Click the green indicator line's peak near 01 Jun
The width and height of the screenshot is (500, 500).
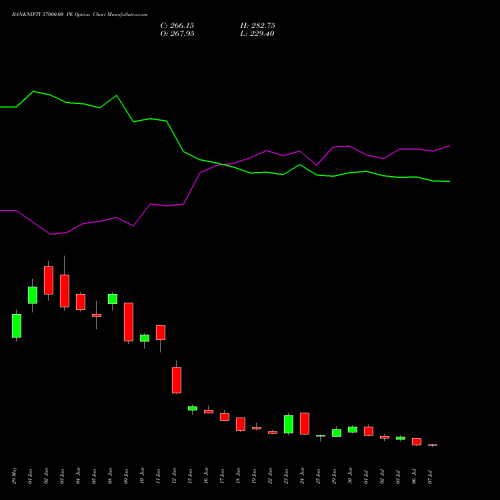[33, 91]
